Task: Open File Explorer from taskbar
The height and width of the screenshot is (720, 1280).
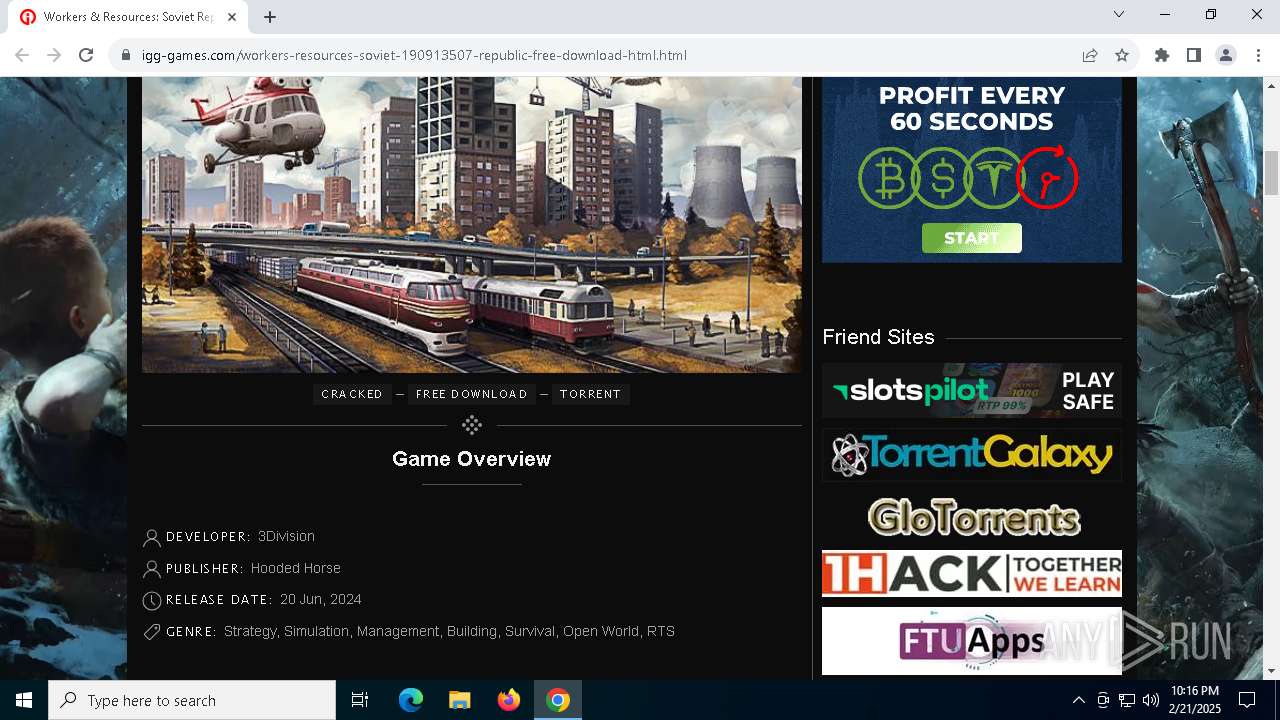Action: [x=459, y=700]
